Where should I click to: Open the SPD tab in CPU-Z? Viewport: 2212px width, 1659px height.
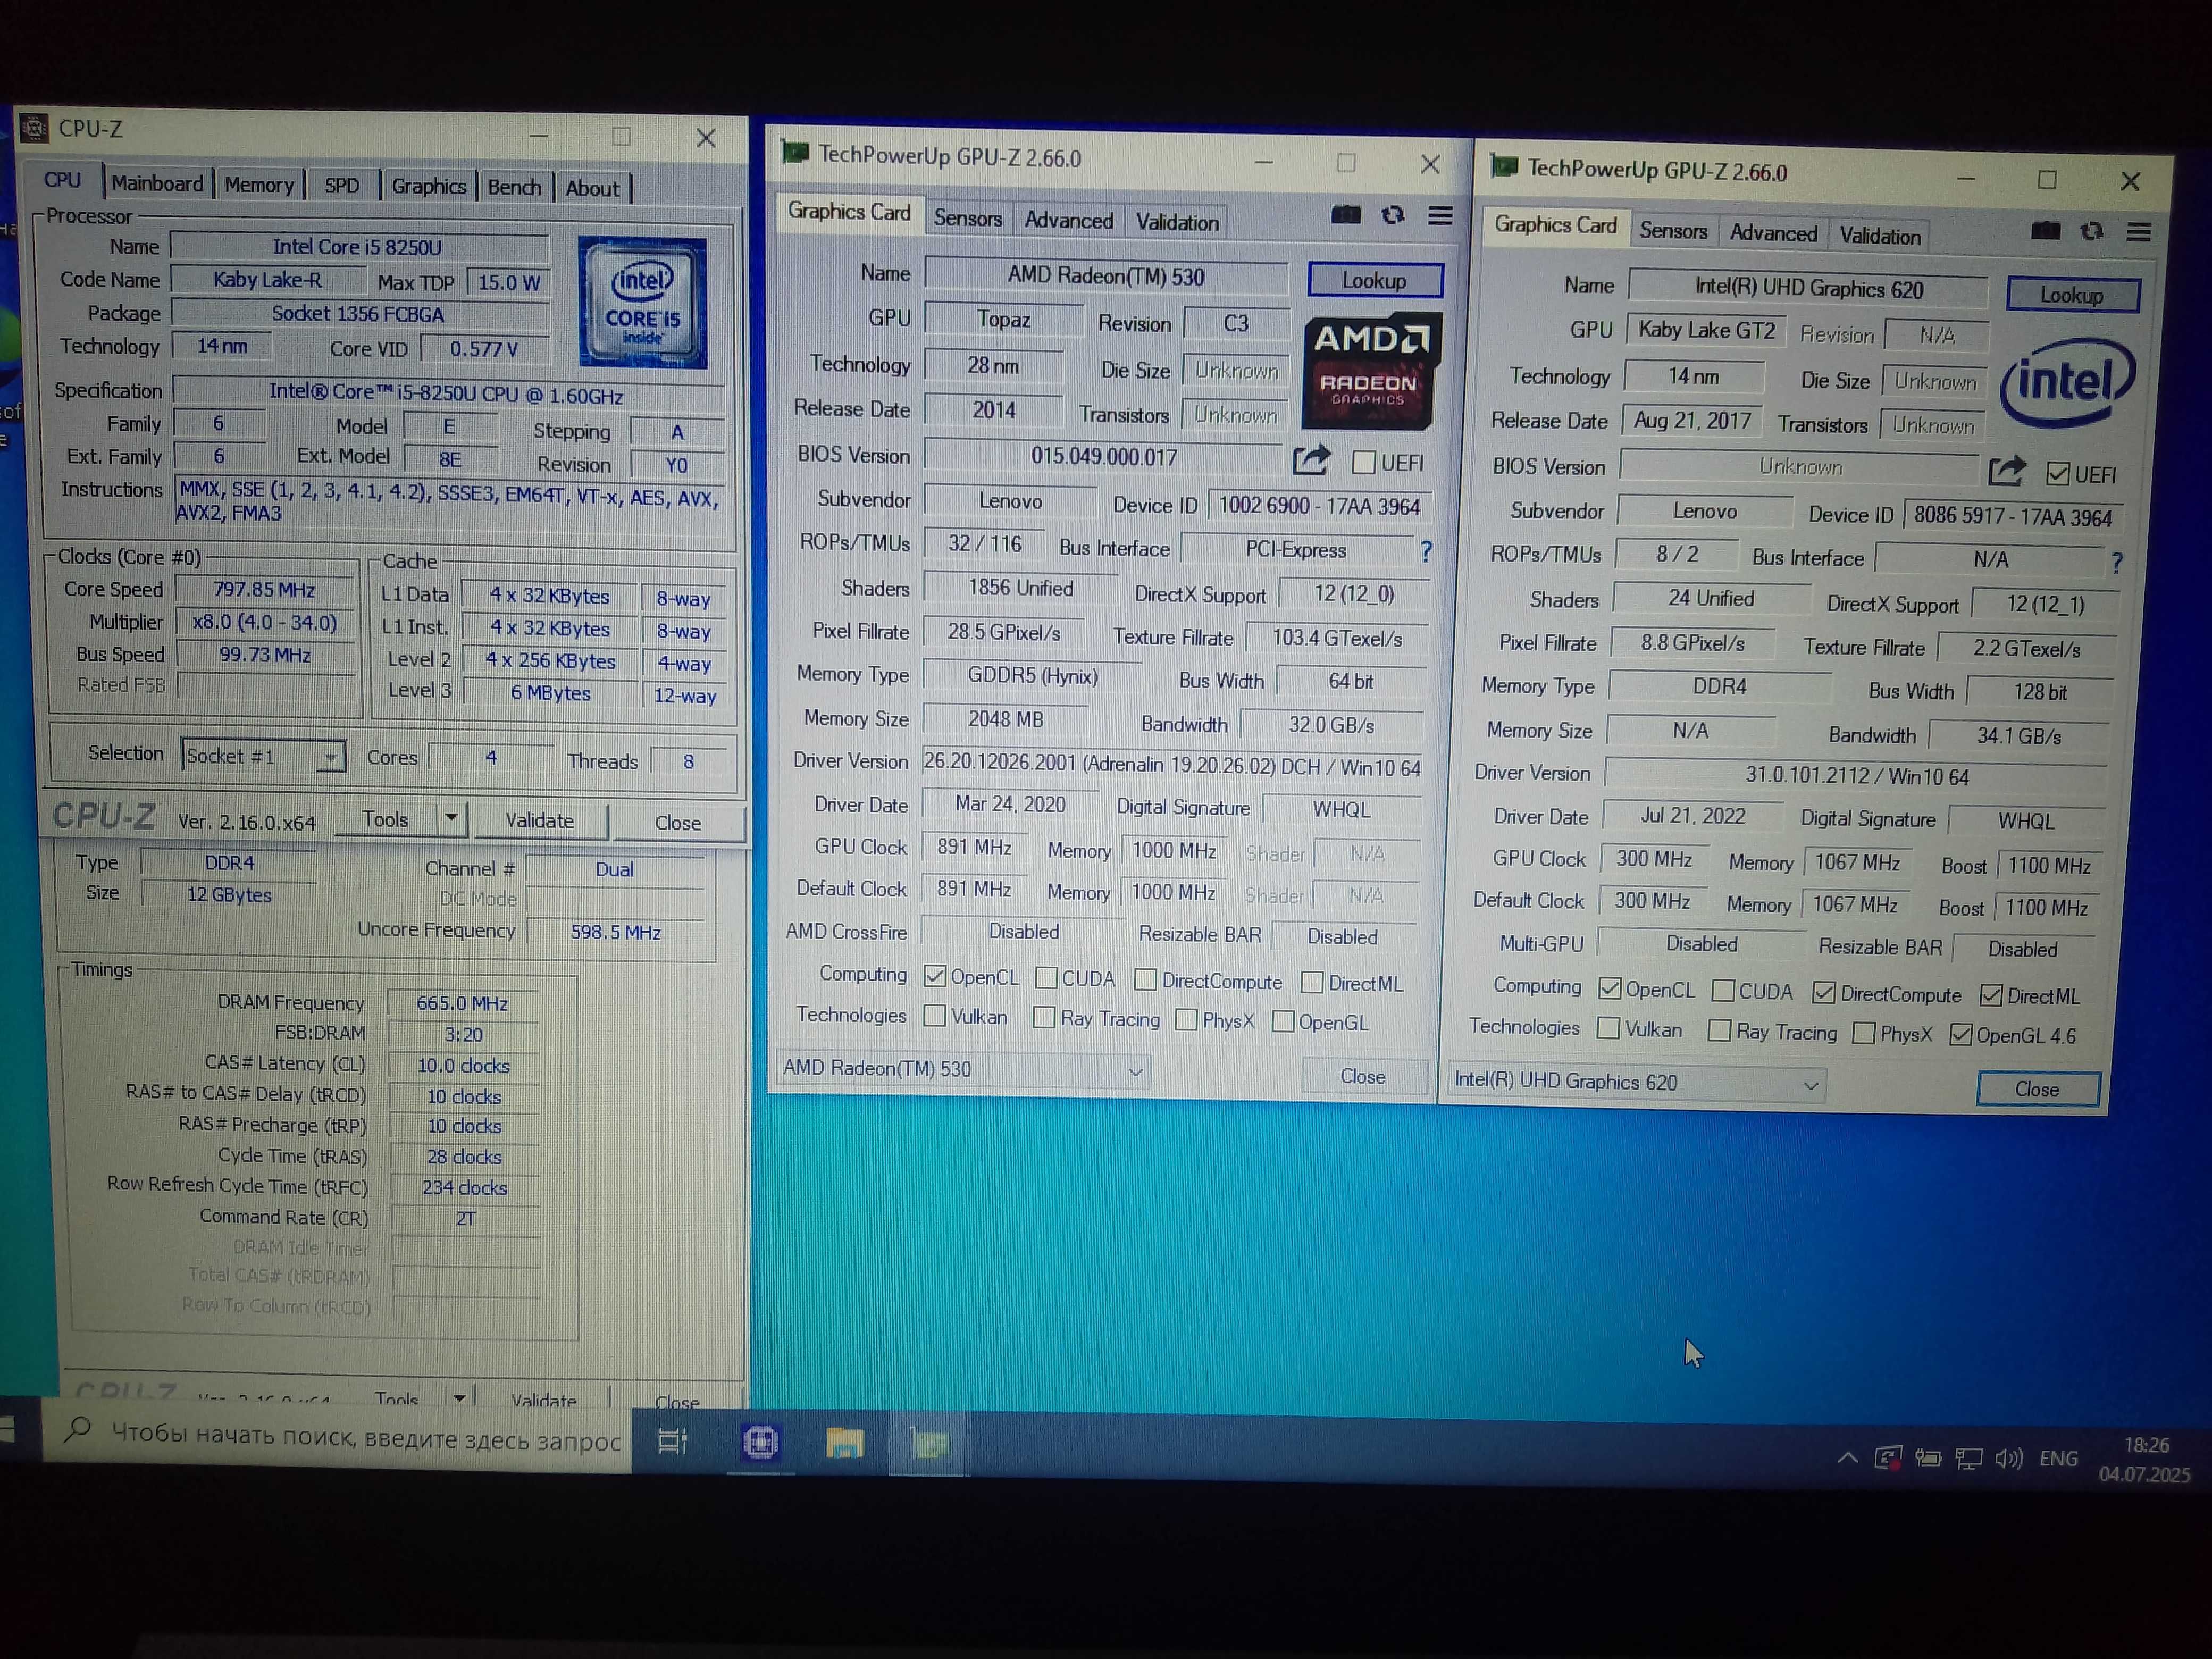point(341,186)
